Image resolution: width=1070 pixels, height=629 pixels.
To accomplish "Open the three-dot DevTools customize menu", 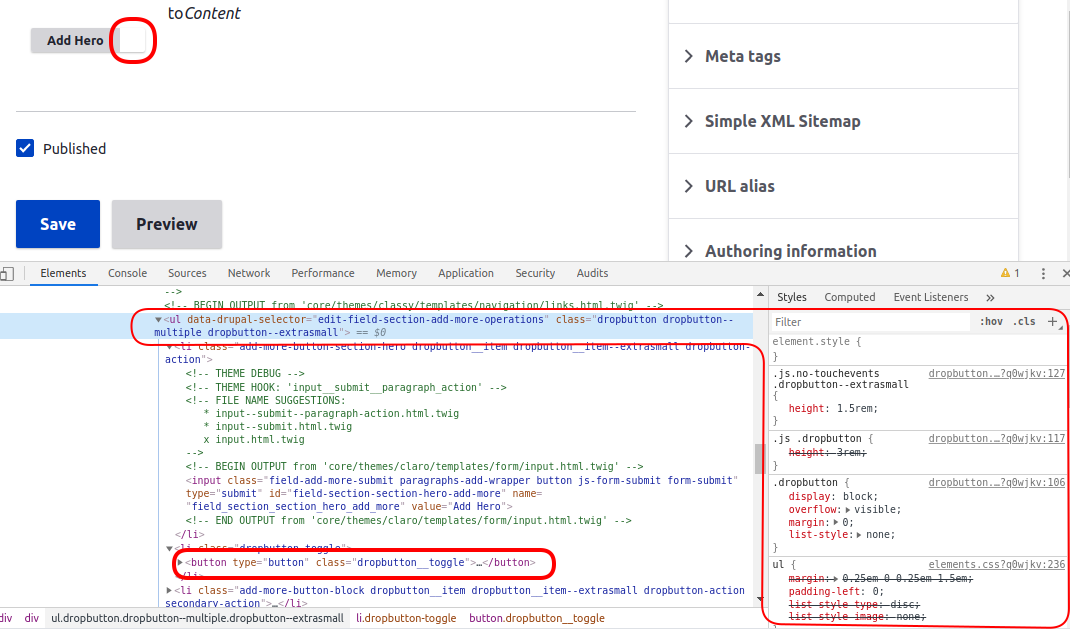I will [1042, 272].
